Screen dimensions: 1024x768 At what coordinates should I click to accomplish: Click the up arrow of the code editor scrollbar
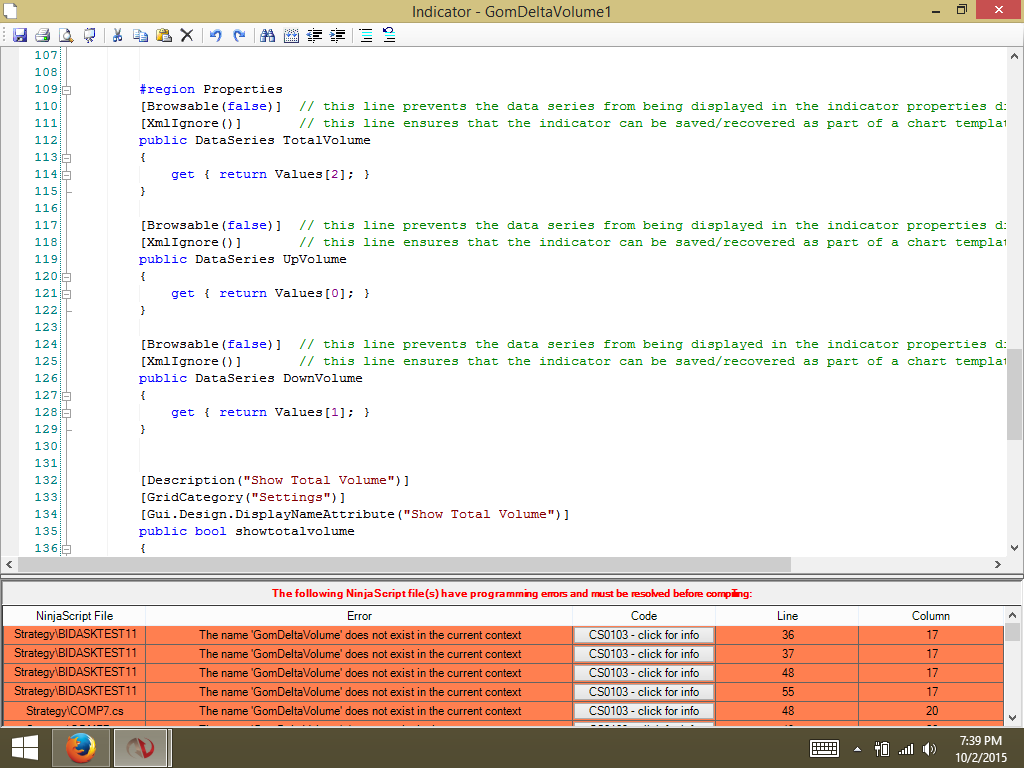click(1014, 56)
